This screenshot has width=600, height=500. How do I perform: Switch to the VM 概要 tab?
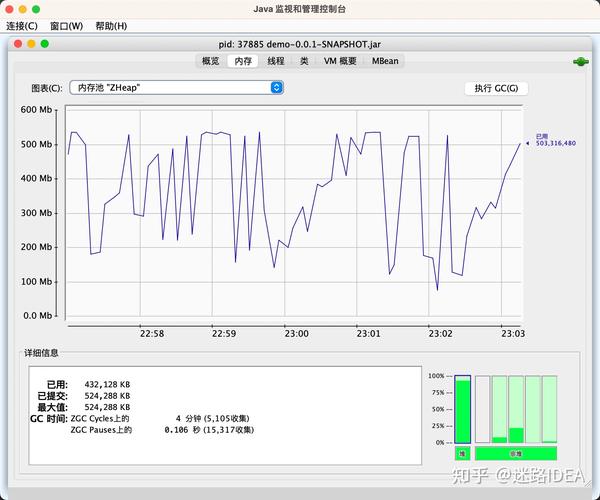pos(340,61)
